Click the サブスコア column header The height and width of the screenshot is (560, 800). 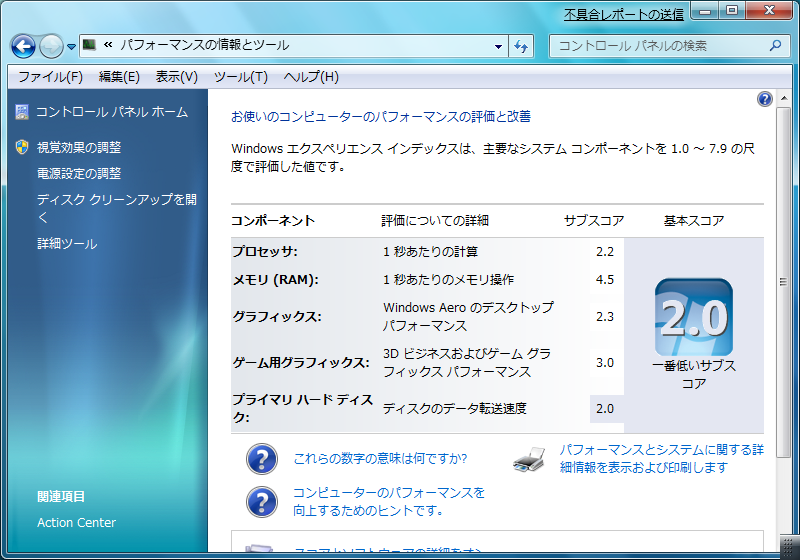(594, 220)
